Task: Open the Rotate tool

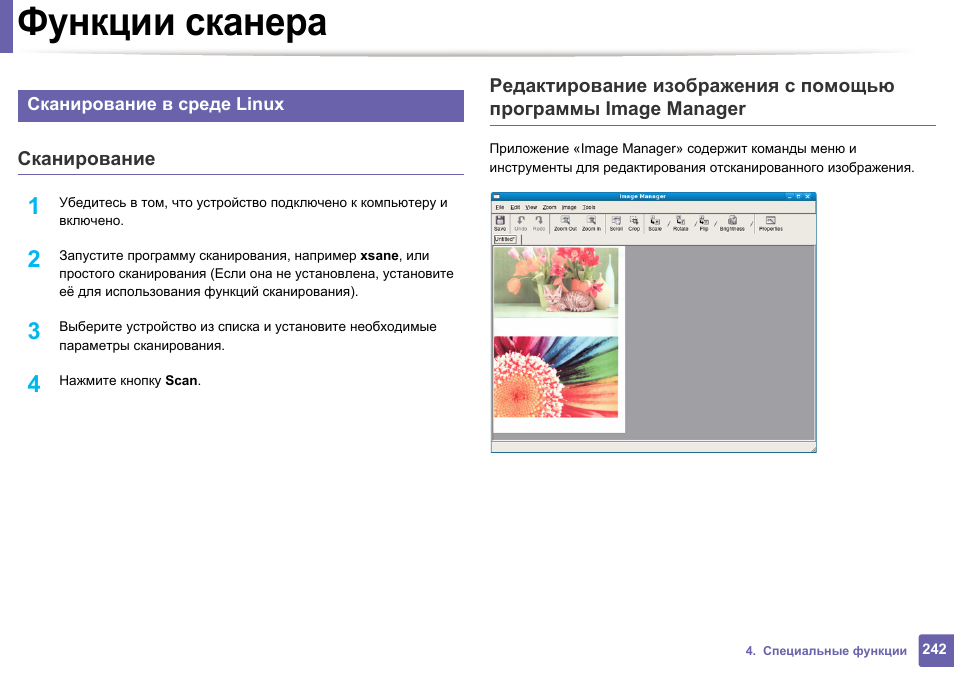Action: pos(680,223)
